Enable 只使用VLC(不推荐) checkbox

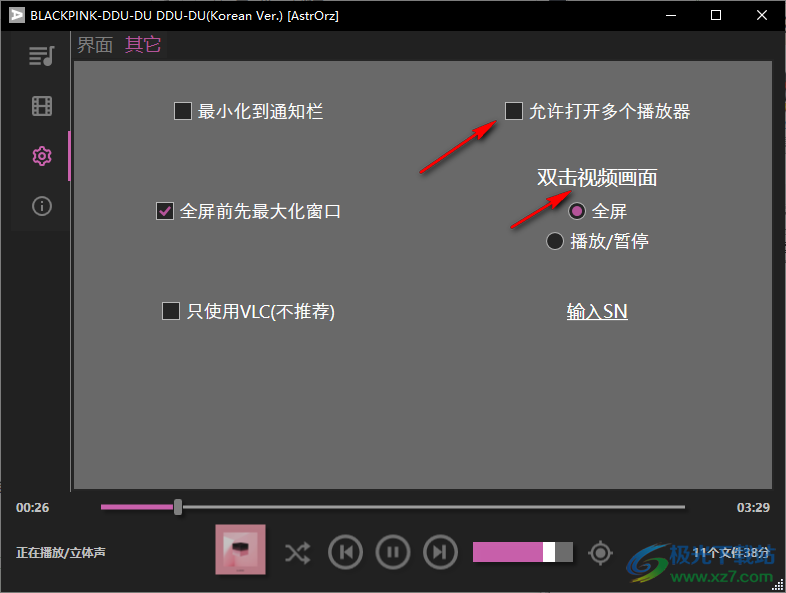tap(171, 311)
